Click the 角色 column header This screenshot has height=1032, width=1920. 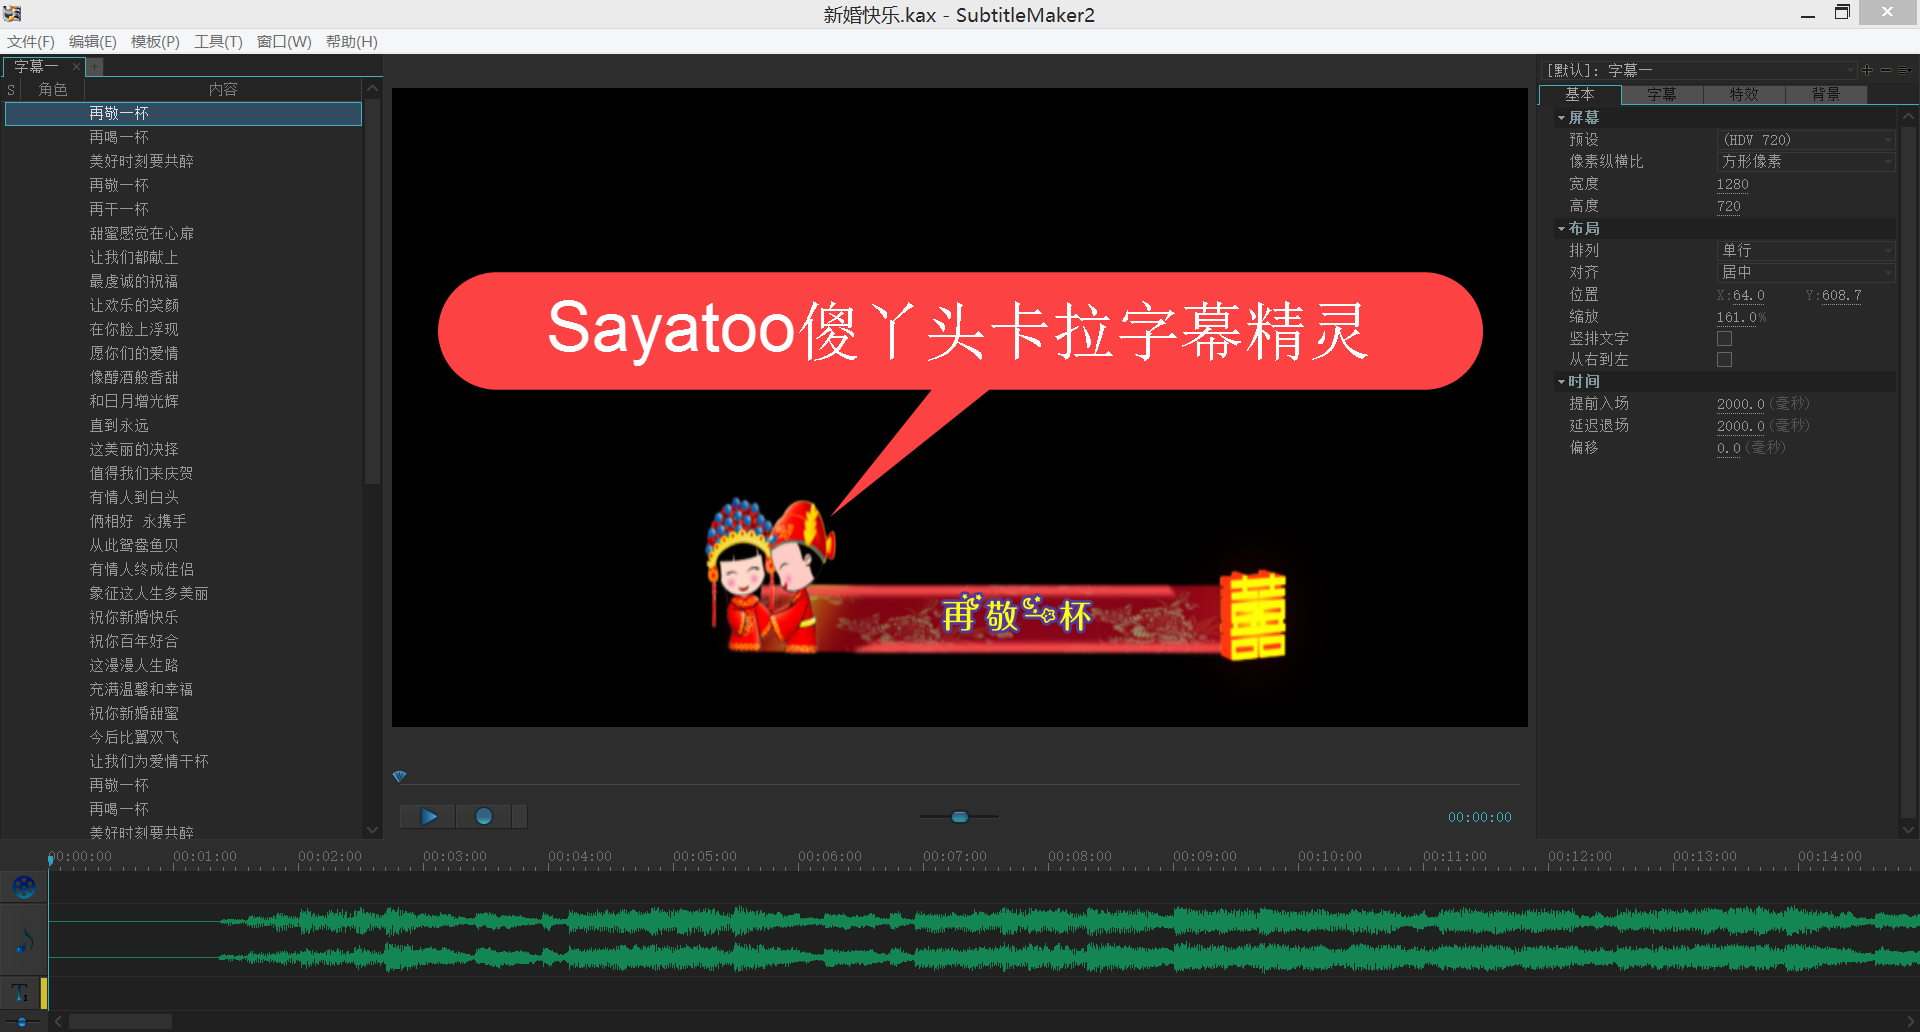pos(52,90)
